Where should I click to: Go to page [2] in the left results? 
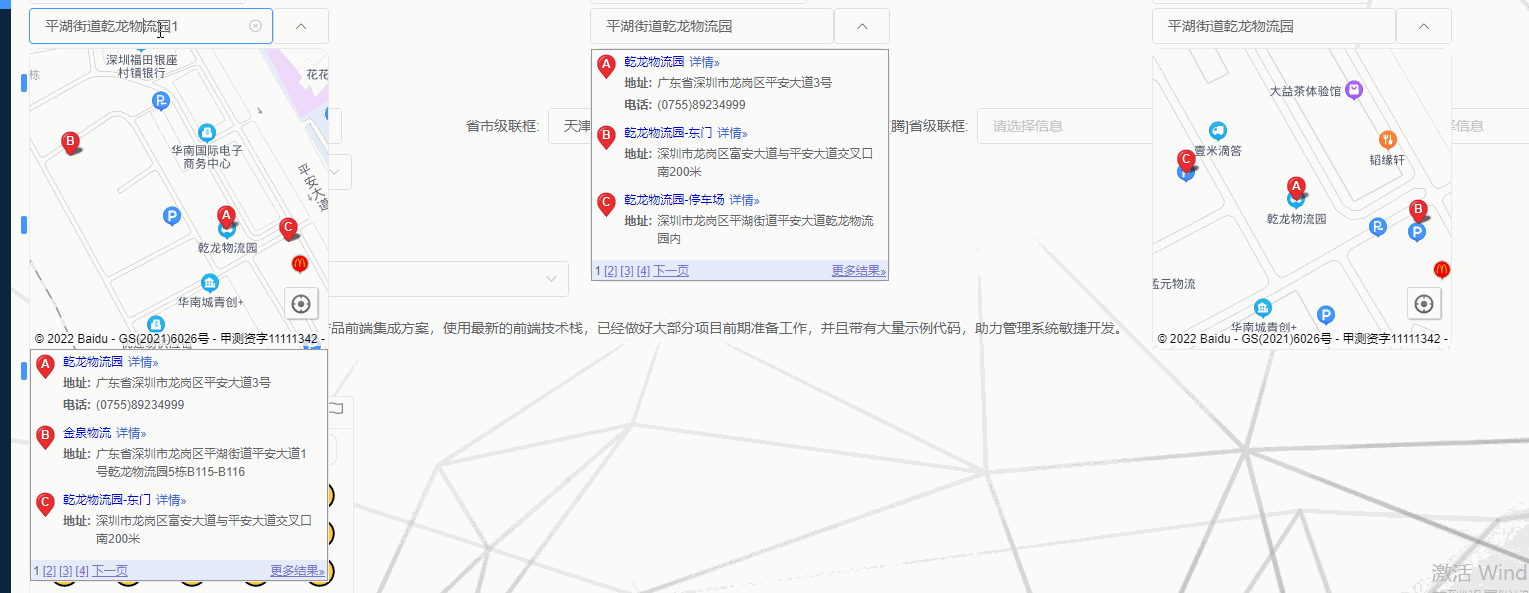[49, 571]
